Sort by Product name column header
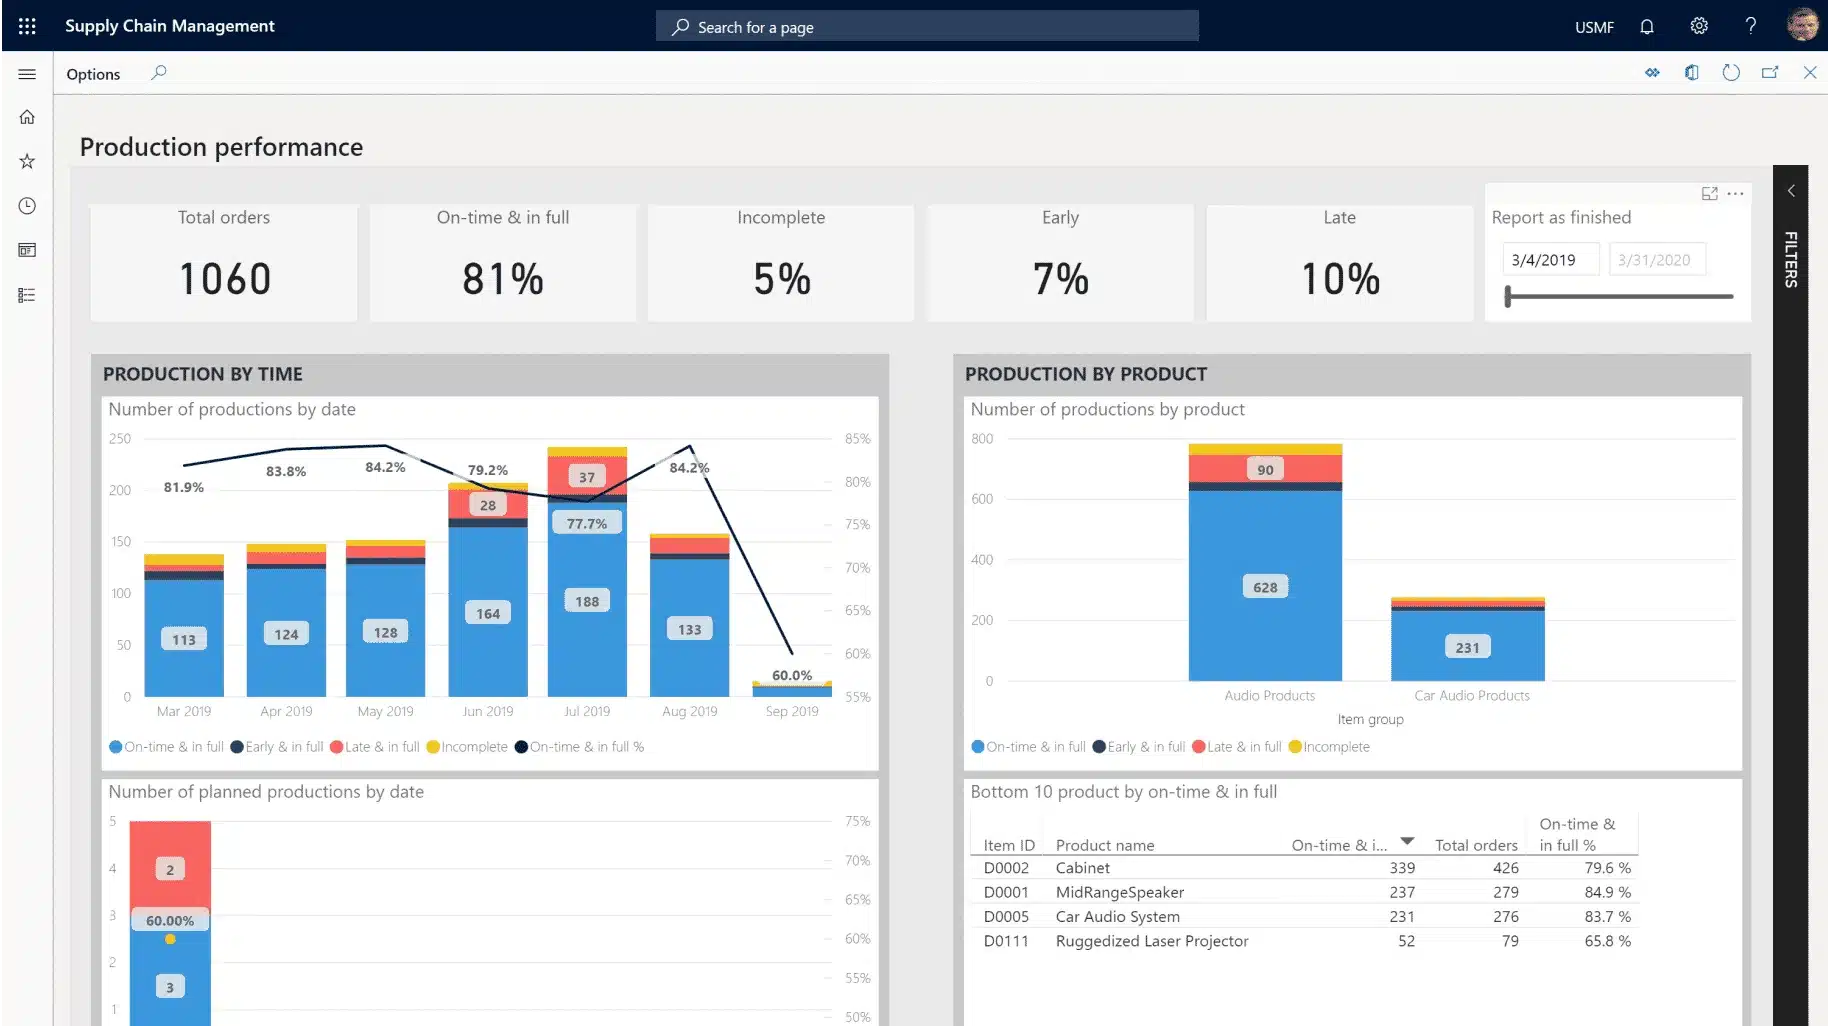Image resolution: width=1828 pixels, height=1026 pixels. coord(1105,846)
